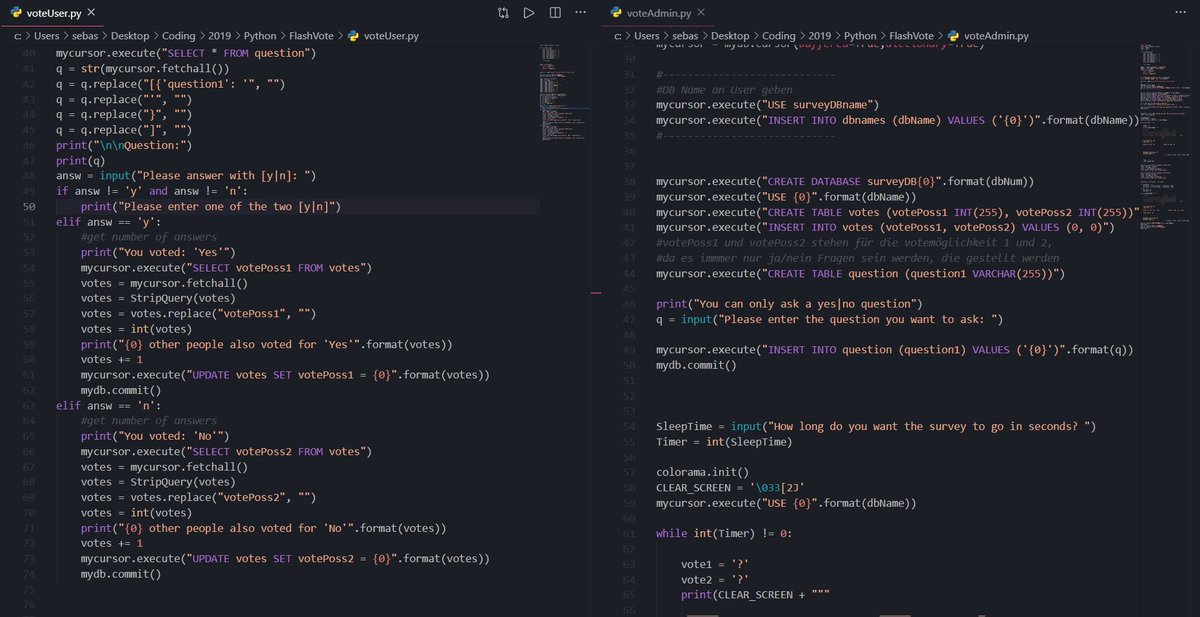The width and height of the screenshot is (1200, 617).
Task: Open the FlashVote breadcrumb dropdown
Action: [x=309, y=35]
